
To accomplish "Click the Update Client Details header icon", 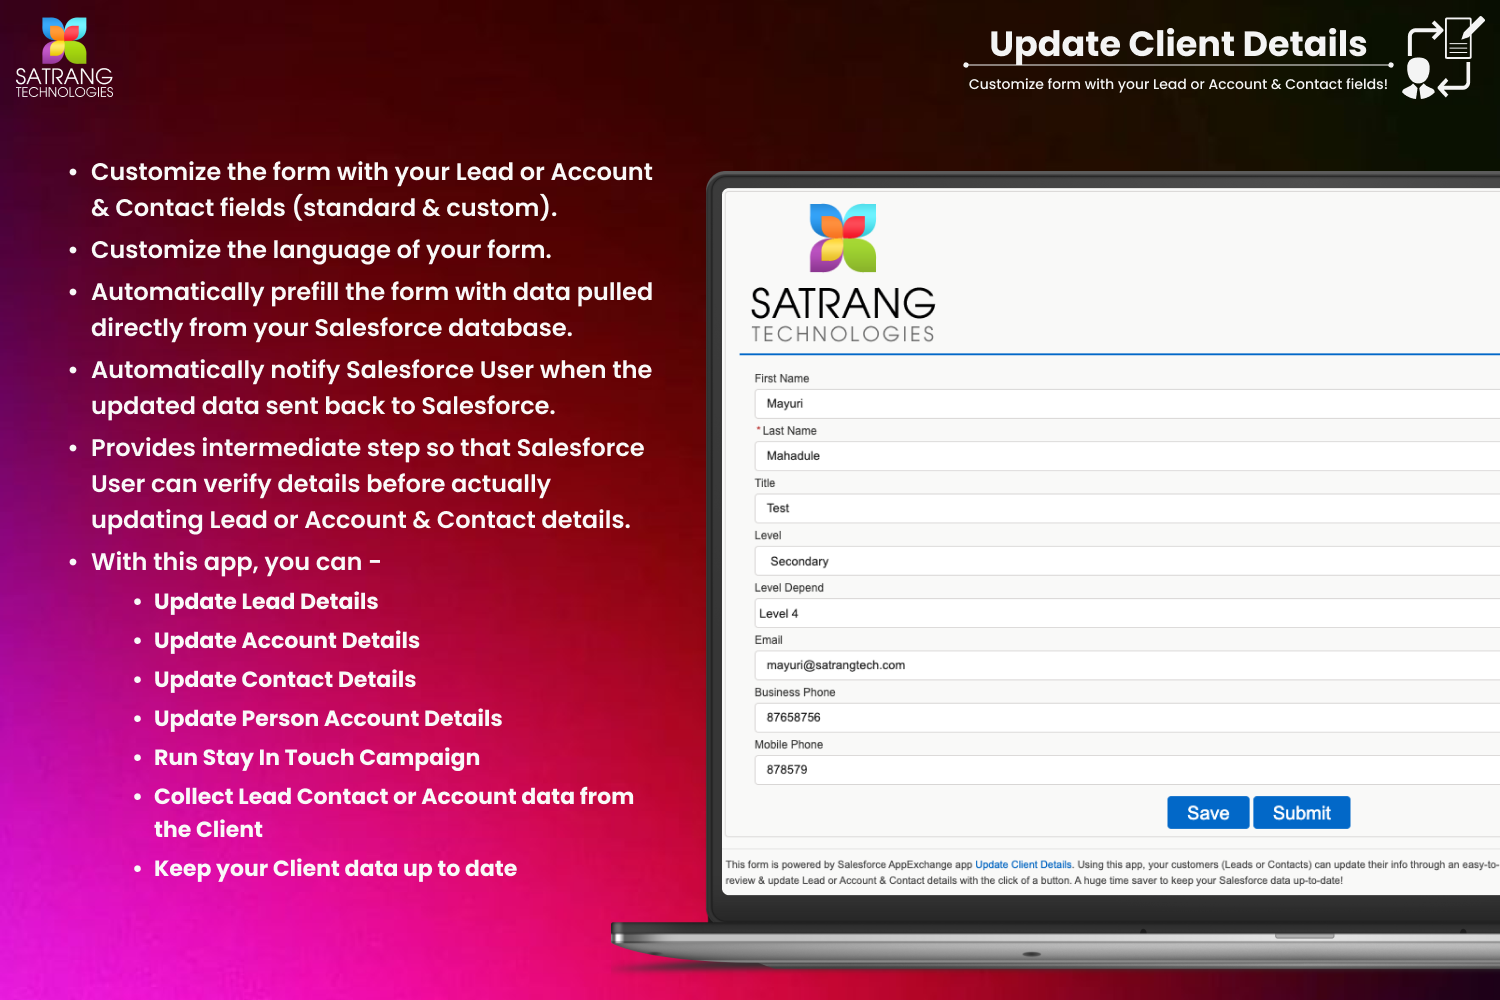I will (x=1443, y=57).
